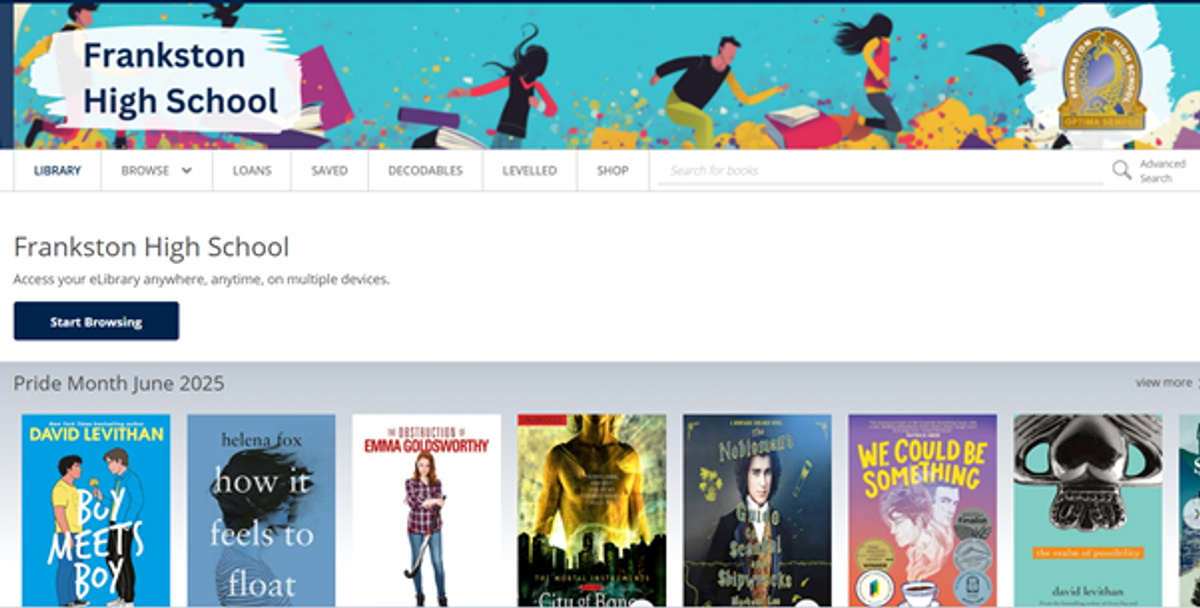Image resolution: width=1200 pixels, height=608 pixels.
Task: Open the How It Feels to Float cover
Action: click(x=261, y=511)
